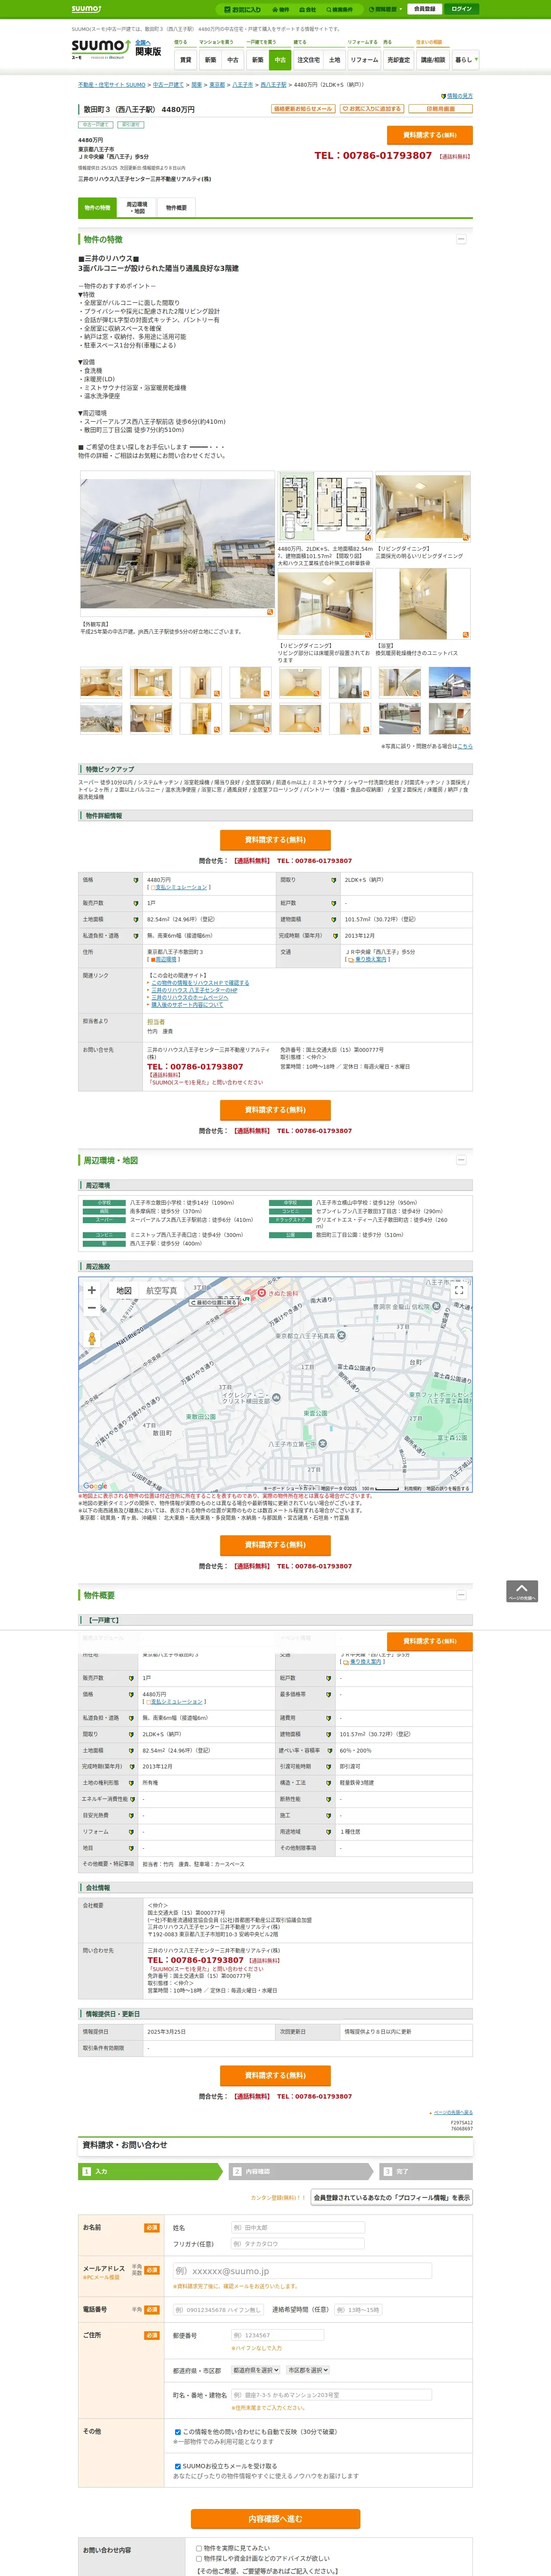
Task: Focus the 姓名 input field
Action: (x=297, y=2228)
